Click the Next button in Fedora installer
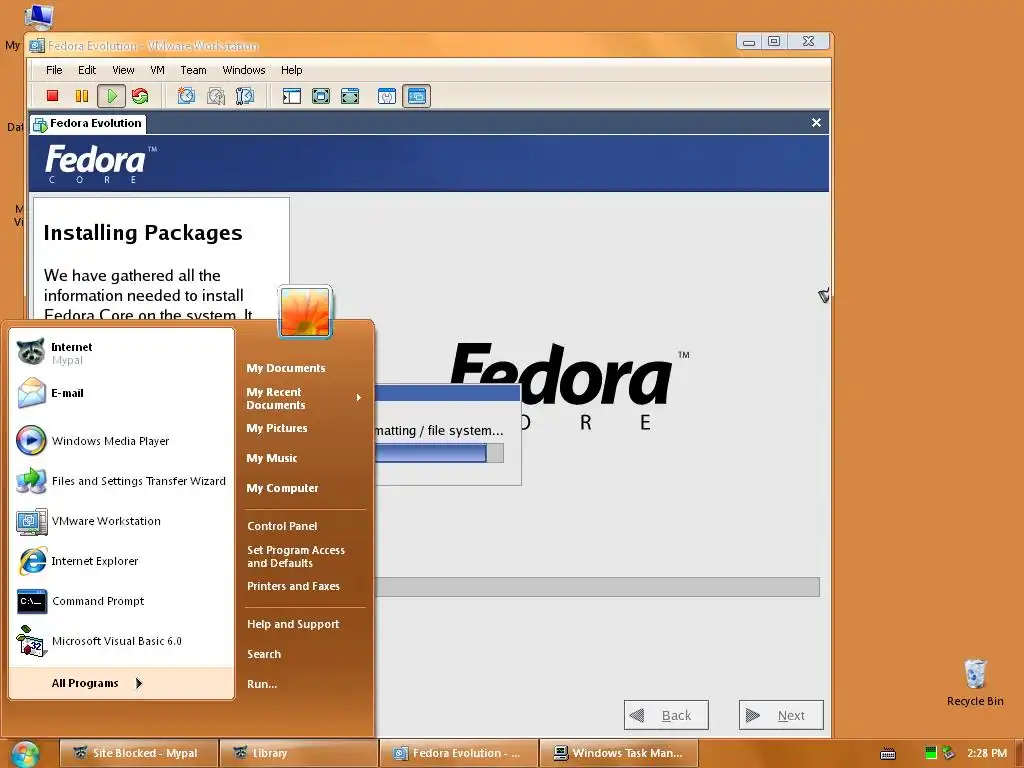1024x768 pixels. point(781,715)
